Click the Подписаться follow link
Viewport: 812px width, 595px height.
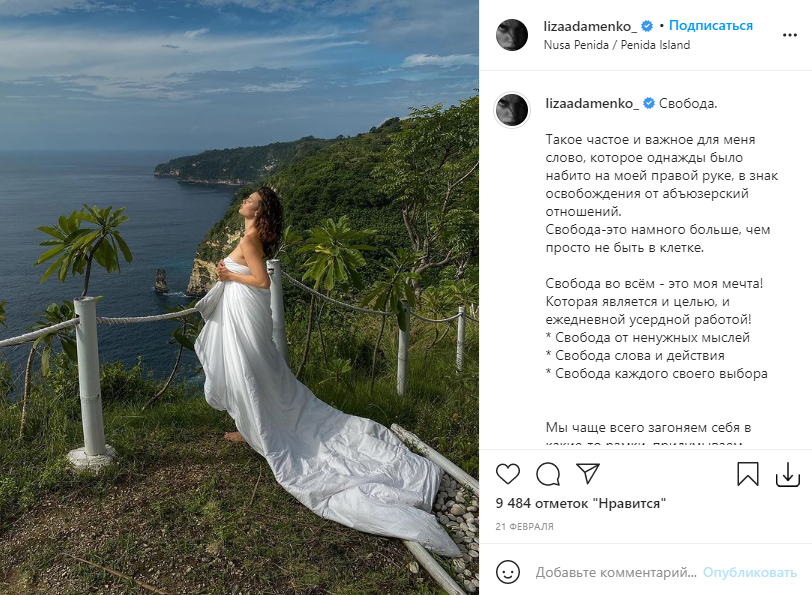click(711, 25)
